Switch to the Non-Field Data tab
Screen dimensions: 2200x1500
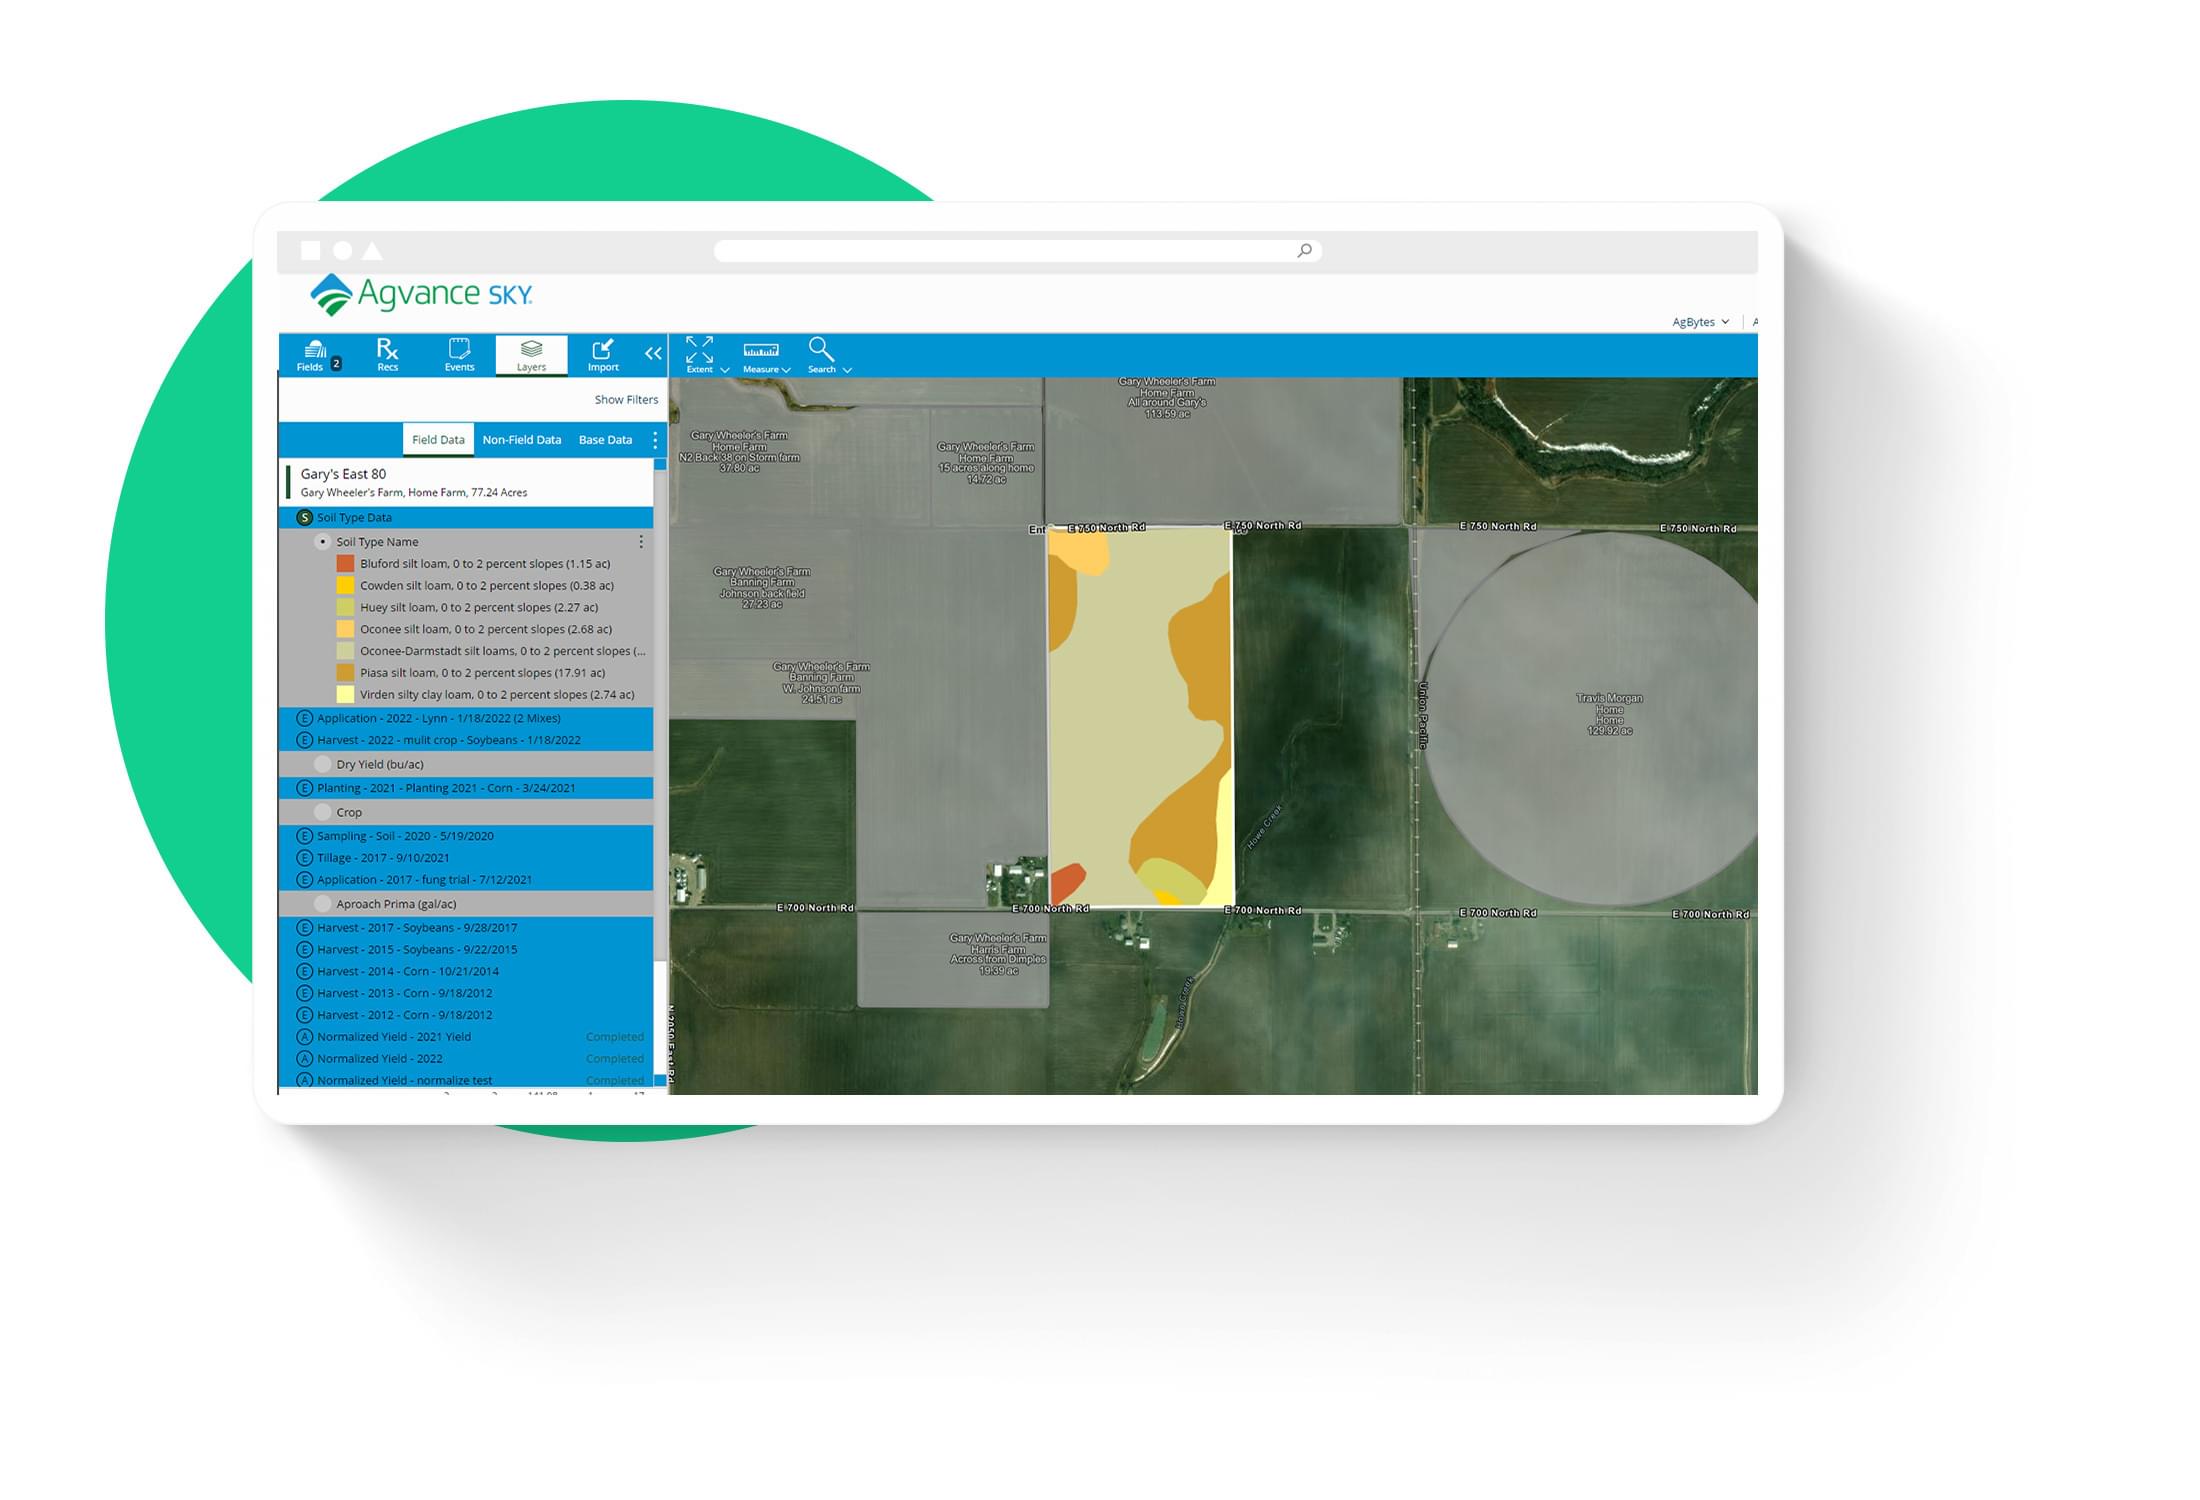[521, 440]
